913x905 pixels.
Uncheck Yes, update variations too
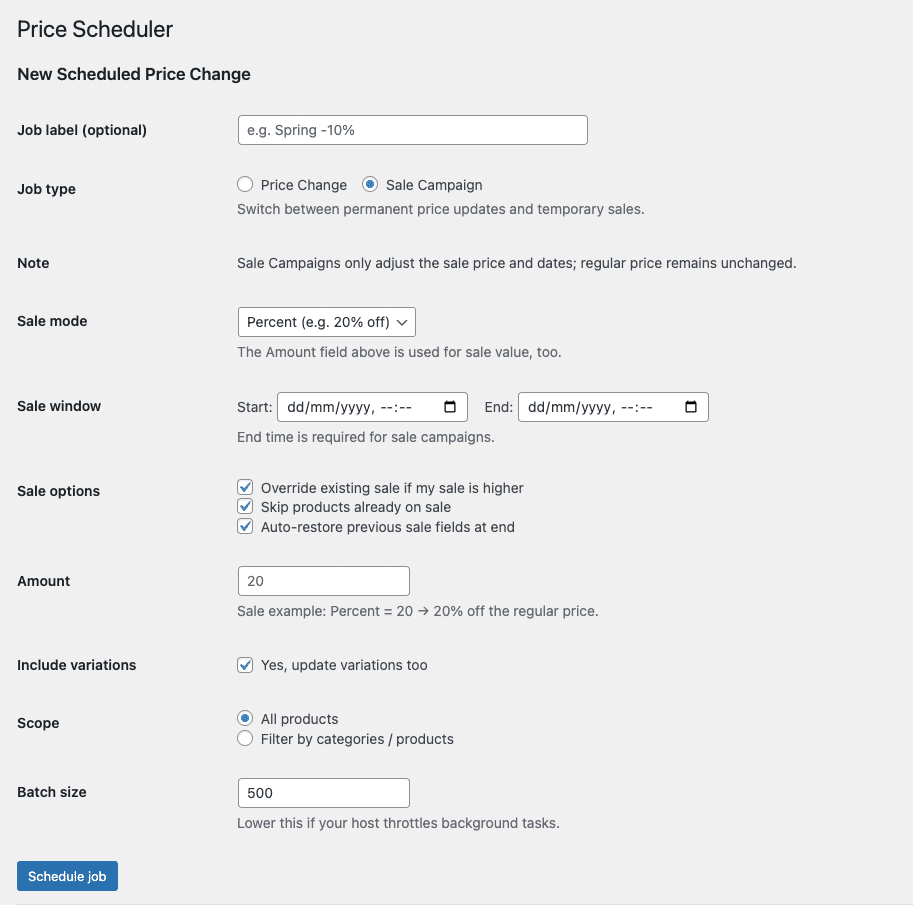(x=245, y=664)
